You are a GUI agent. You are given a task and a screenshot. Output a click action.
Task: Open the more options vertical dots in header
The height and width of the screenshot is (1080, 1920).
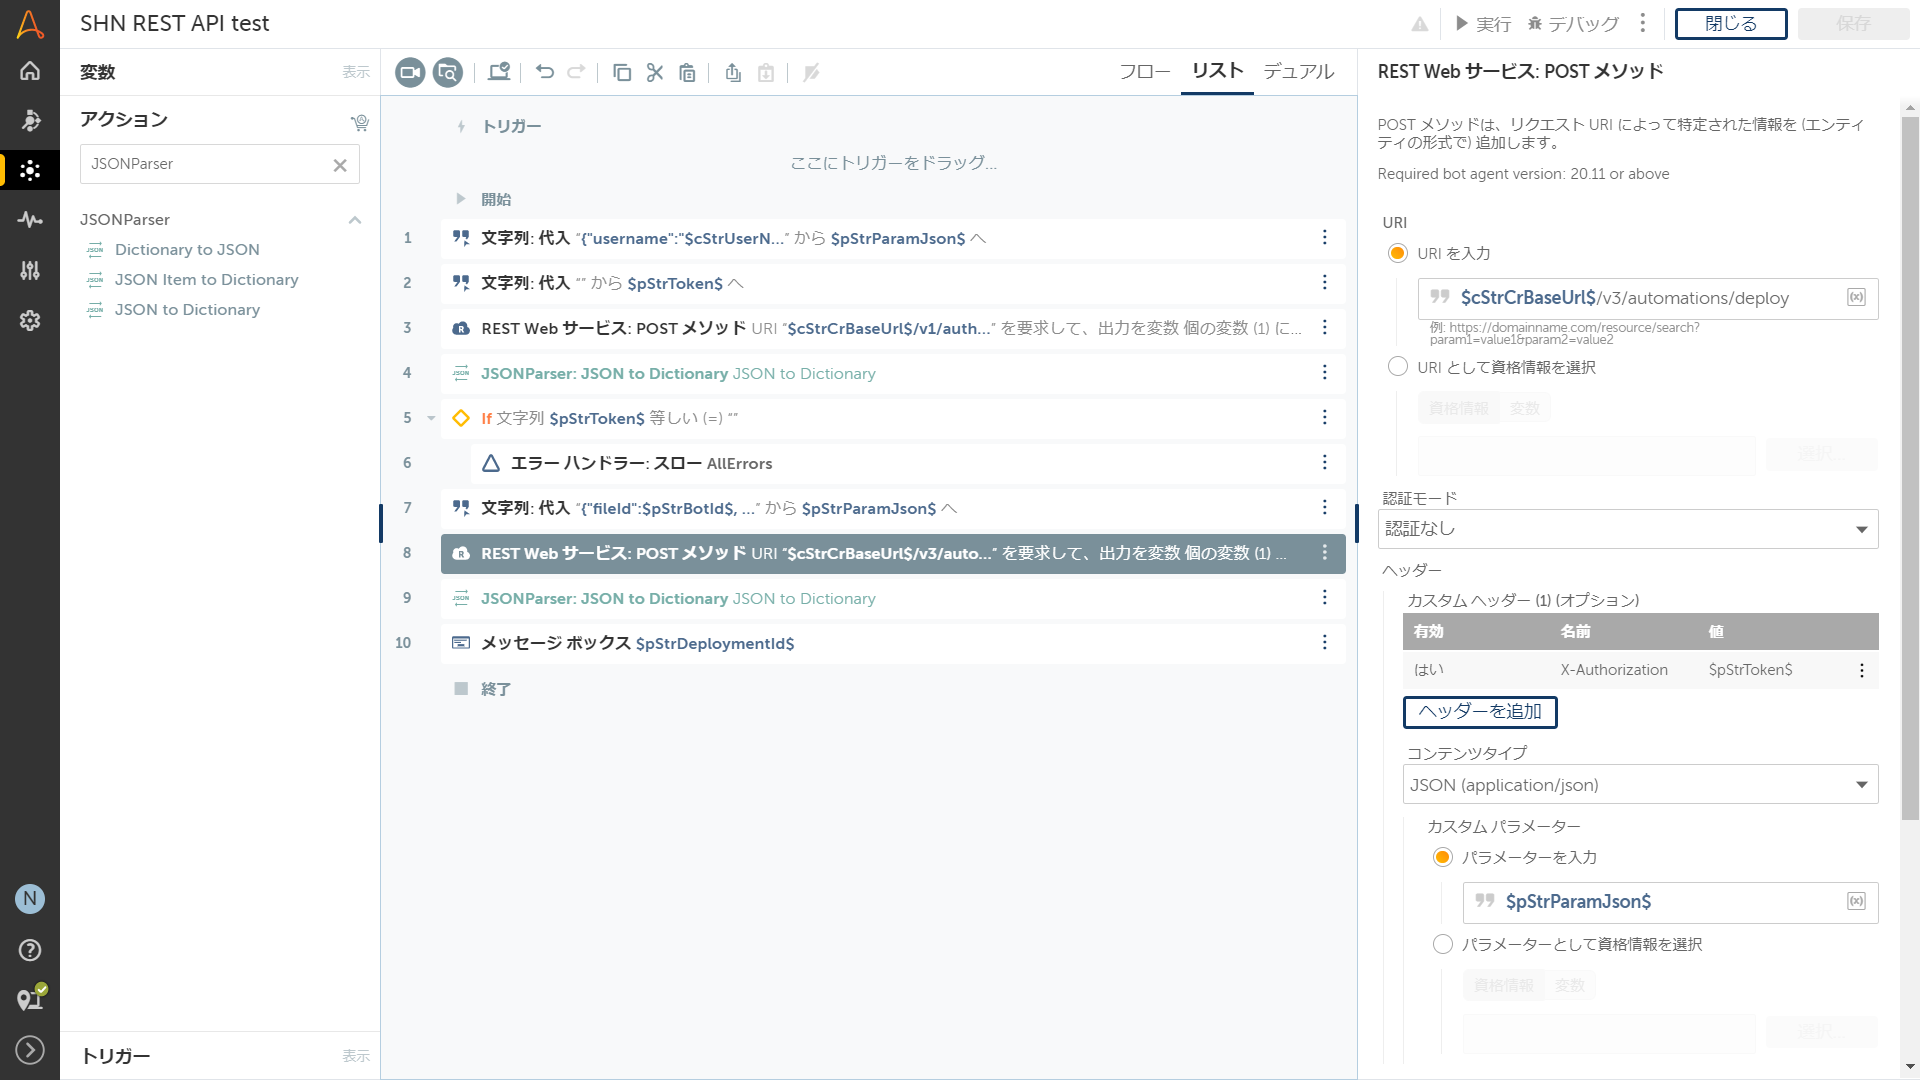[x=1643, y=23]
